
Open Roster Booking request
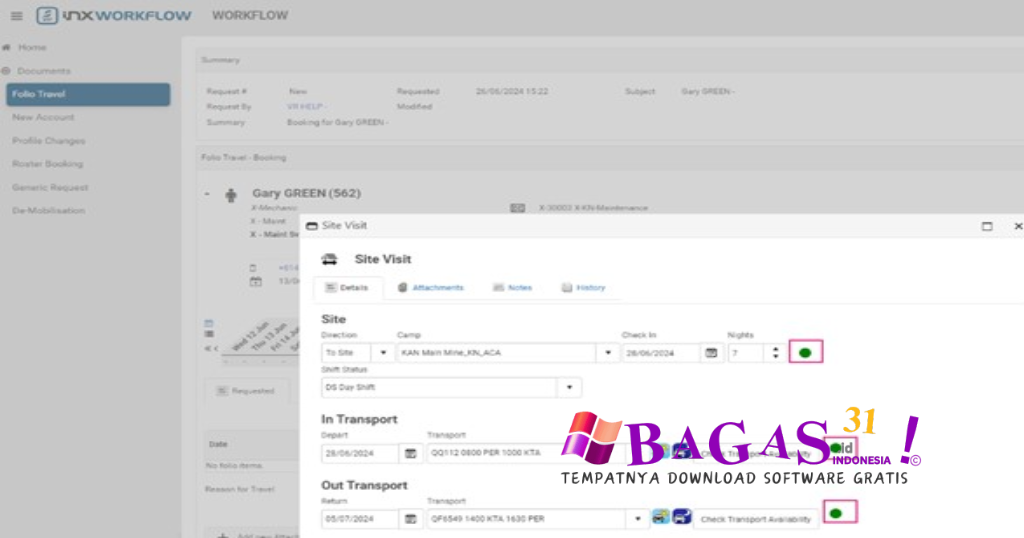(x=47, y=164)
